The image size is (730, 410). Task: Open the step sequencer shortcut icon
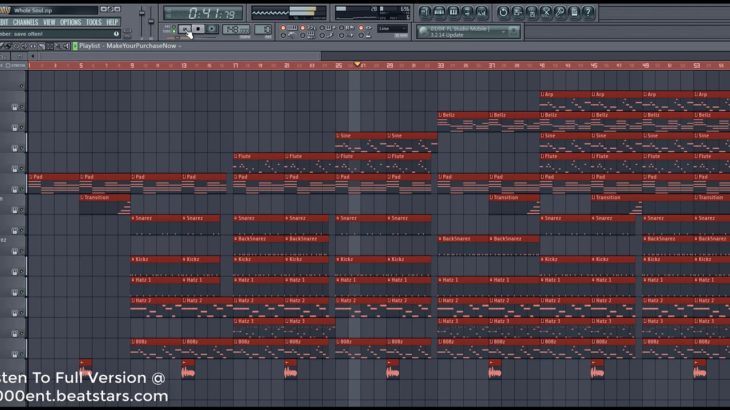(439, 12)
